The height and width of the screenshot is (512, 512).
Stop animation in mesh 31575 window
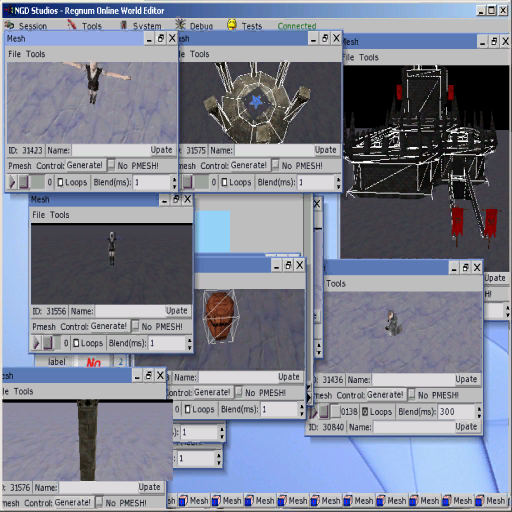187,182
